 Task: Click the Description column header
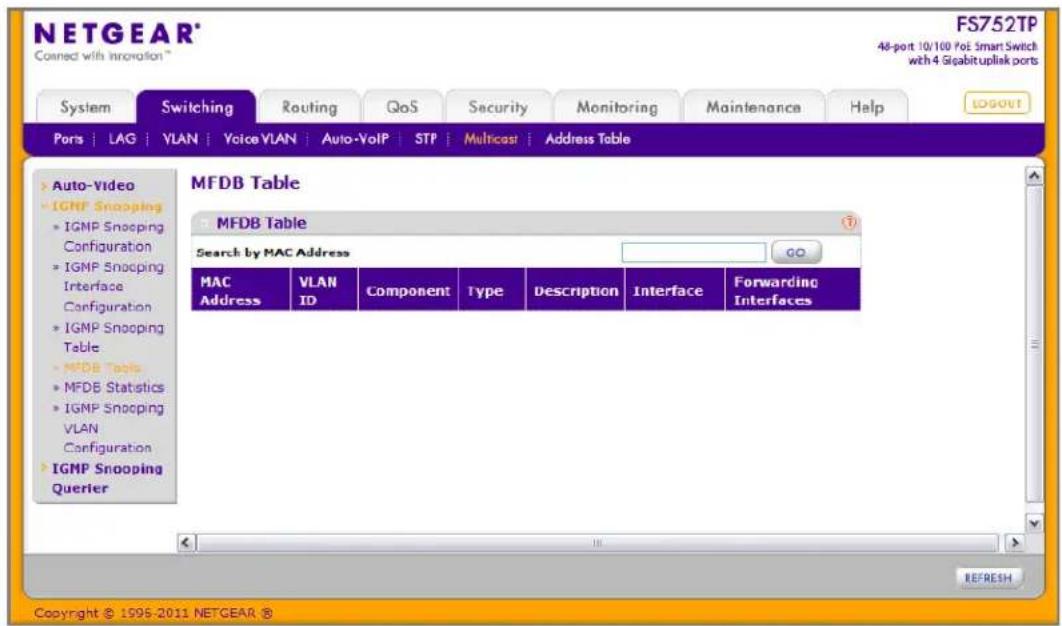(x=575, y=289)
